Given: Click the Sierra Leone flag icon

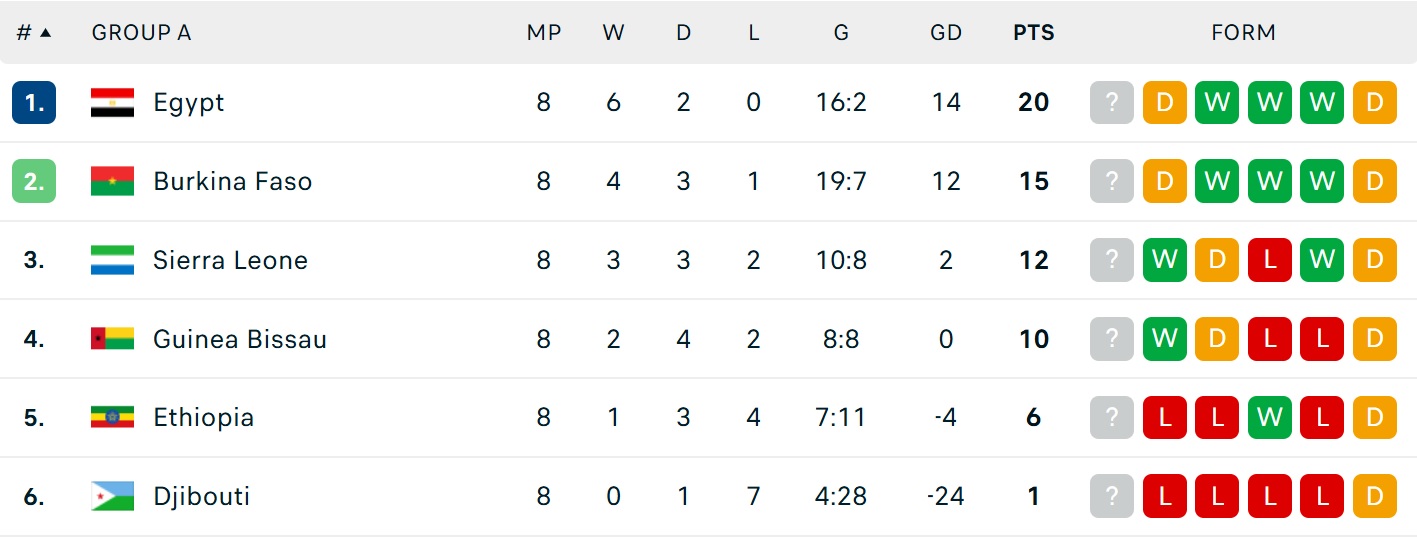Looking at the screenshot, I should coord(112,260).
